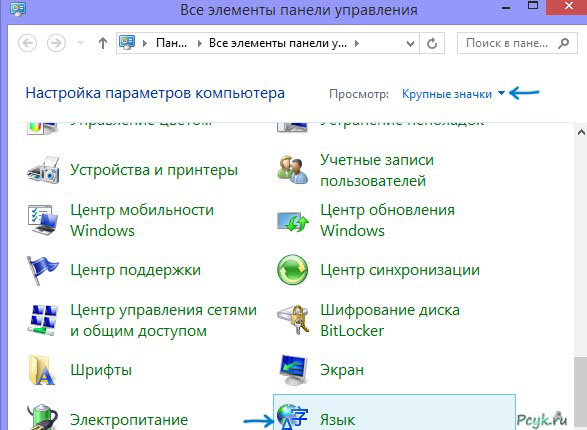This screenshot has height=430, width=587.
Task: Click the Sync Center green circle icon
Action: pyautogui.click(x=293, y=270)
